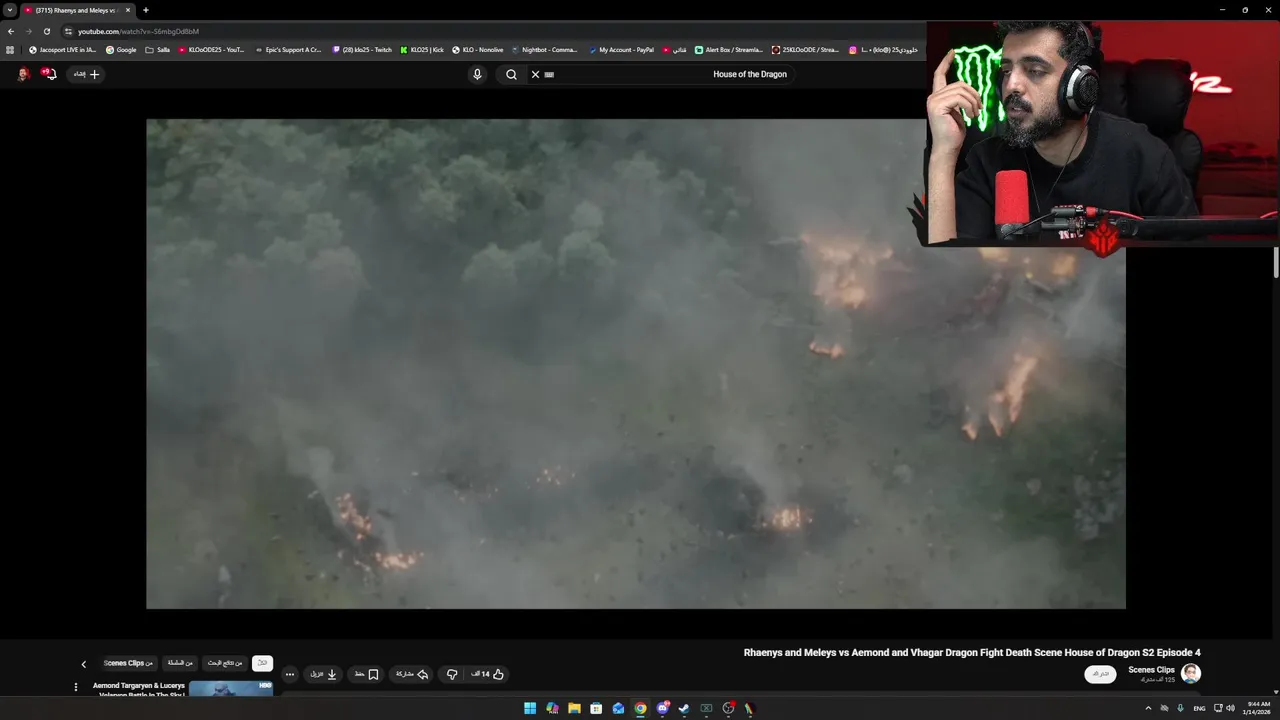Open the Google bookmark
Image resolution: width=1280 pixels, height=720 pixels.
click(x=121, y=50)
